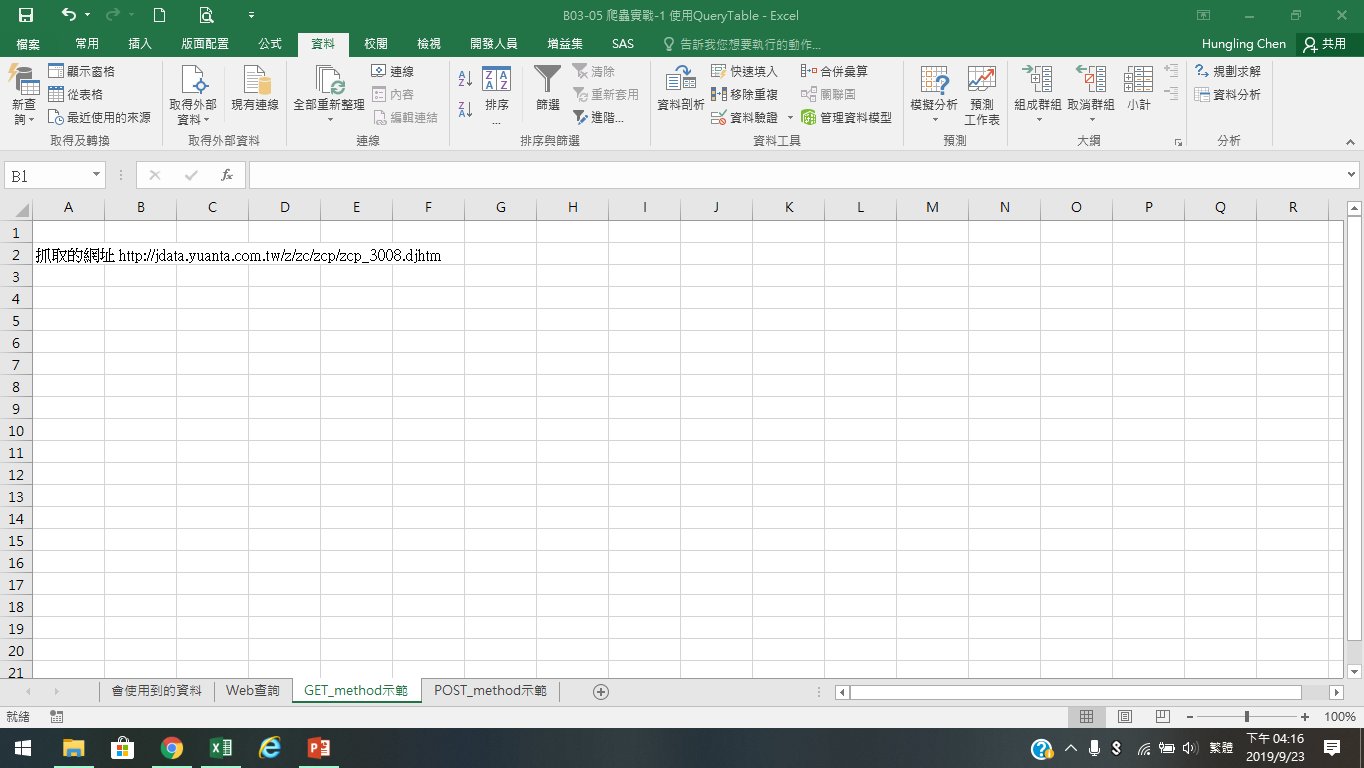Click From Table (從表格)
The height and width of the screenshot is (768, 1364).
click(x=76, y=94)
